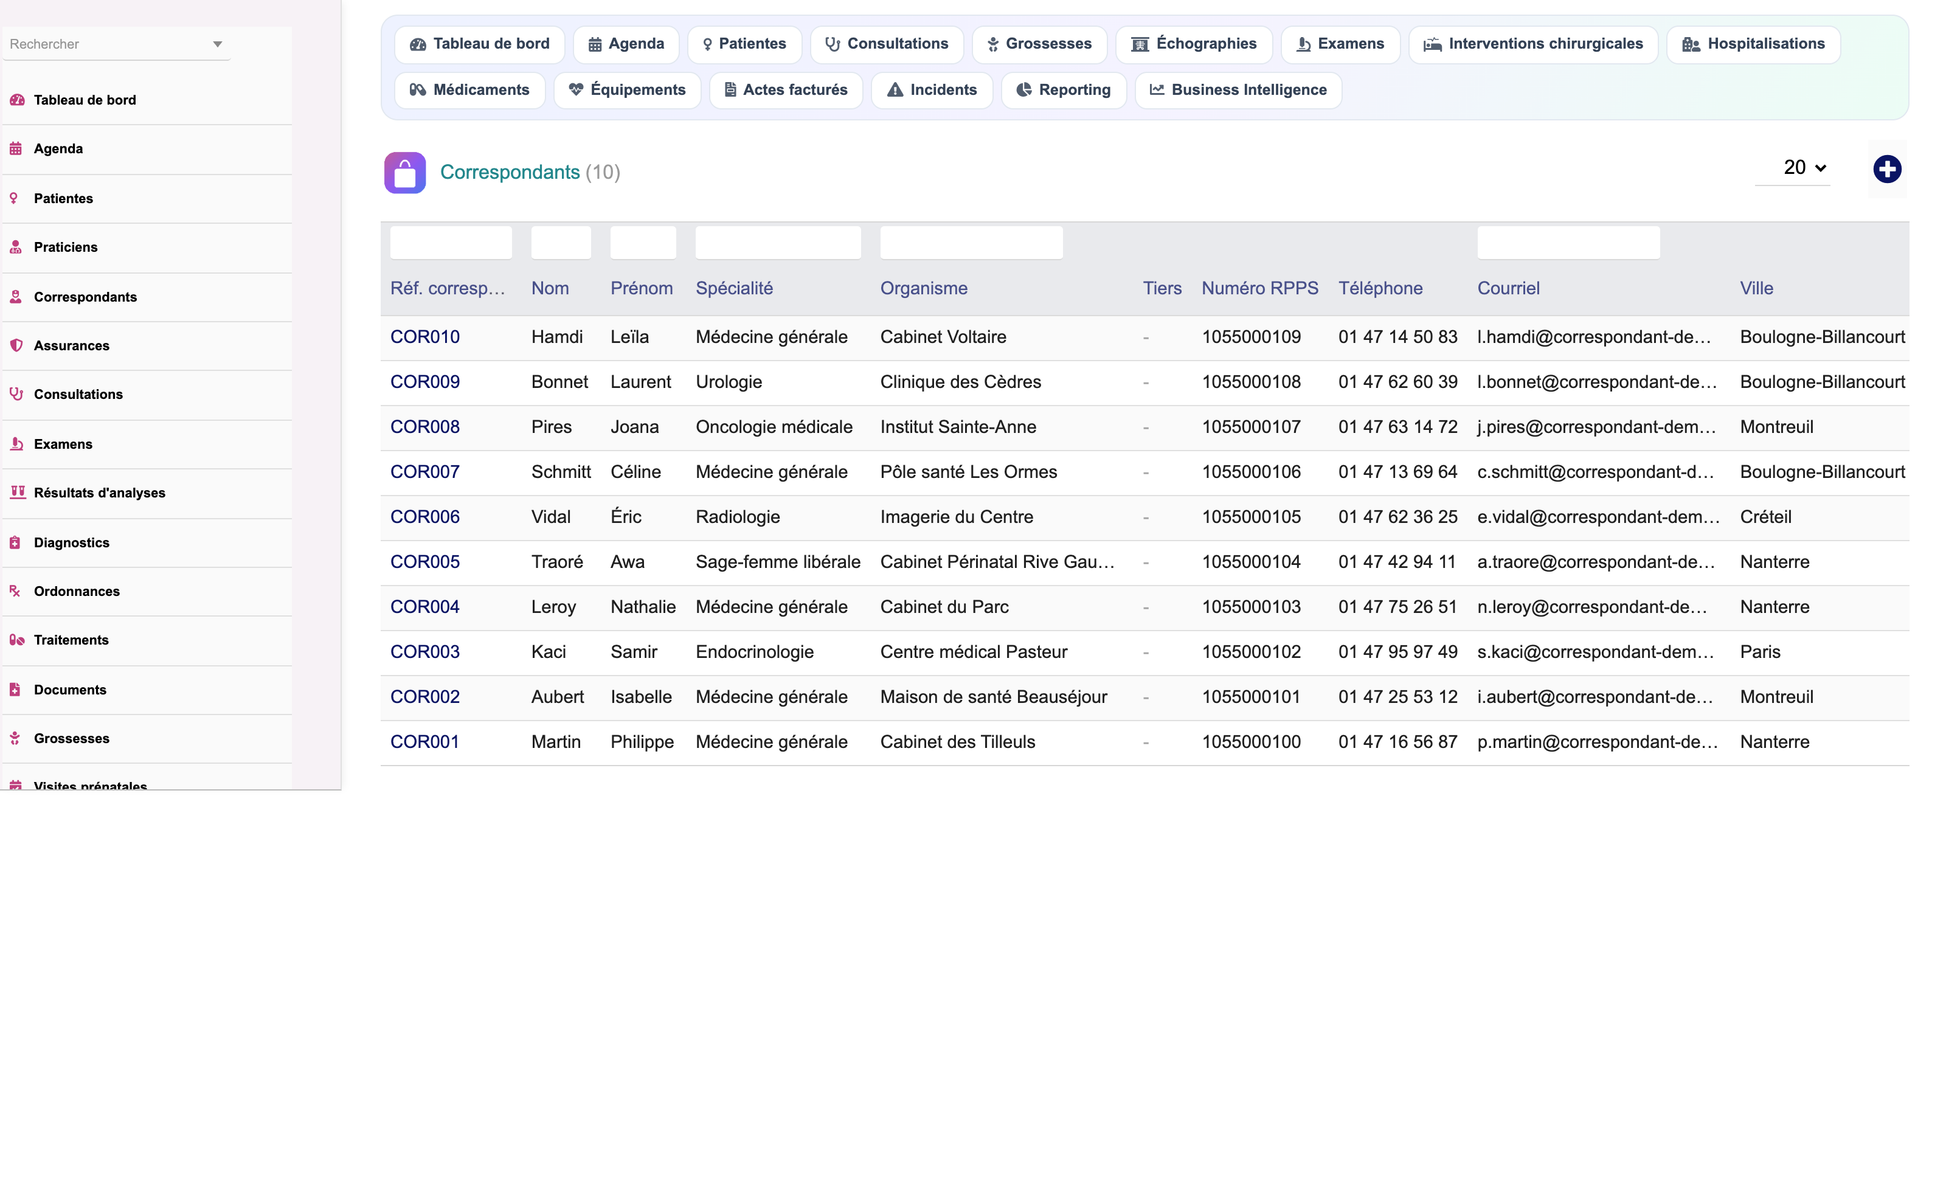Click the Endocrinologie specialty cell

(755, 652)
